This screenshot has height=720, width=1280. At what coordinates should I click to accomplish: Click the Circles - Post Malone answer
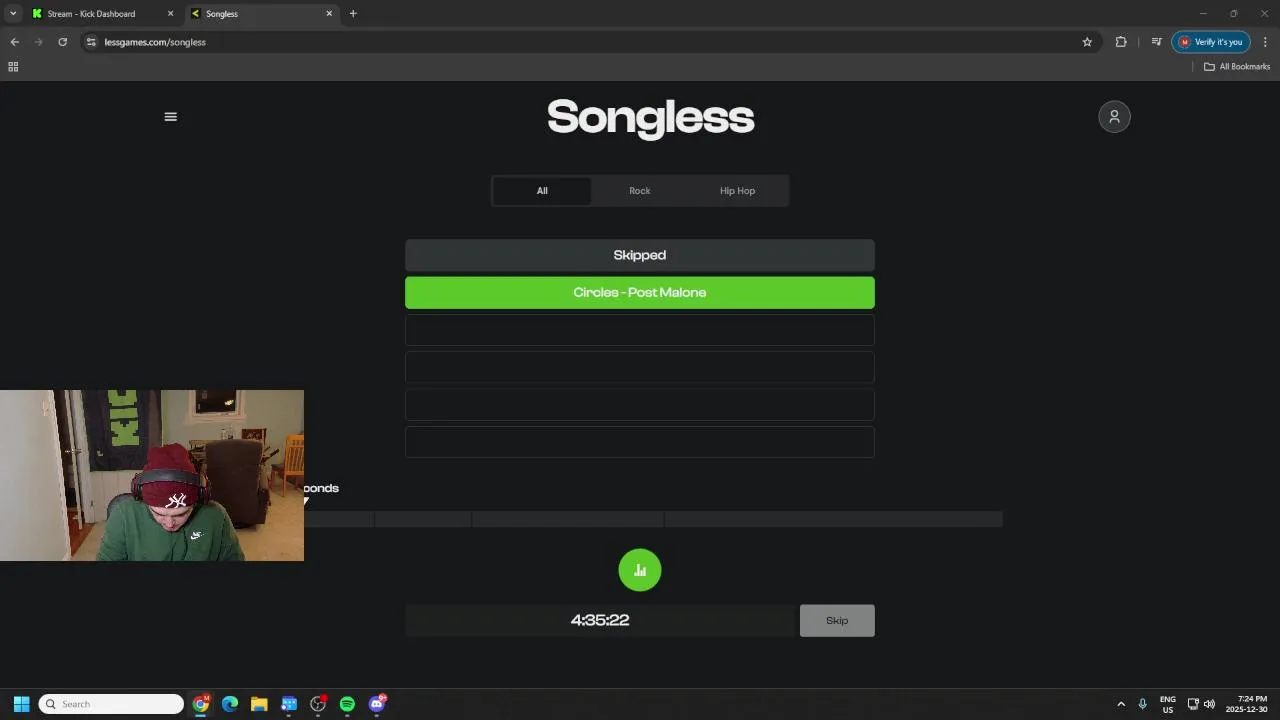[640, 293]
